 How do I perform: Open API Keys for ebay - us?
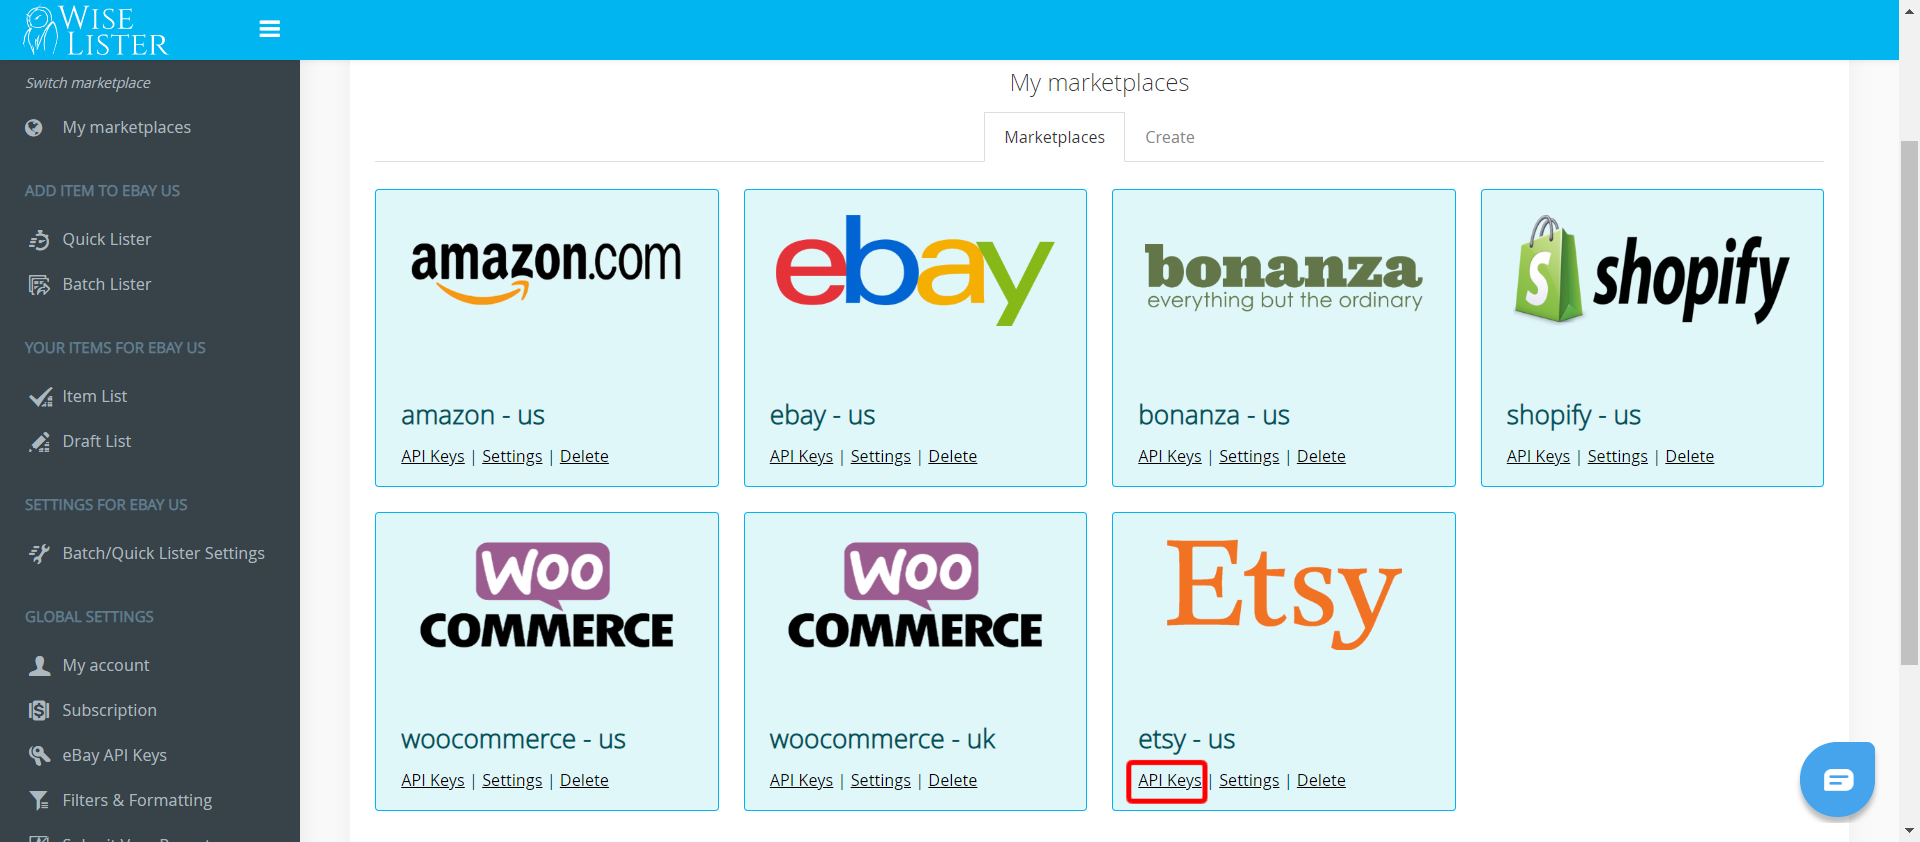(801, 456)
